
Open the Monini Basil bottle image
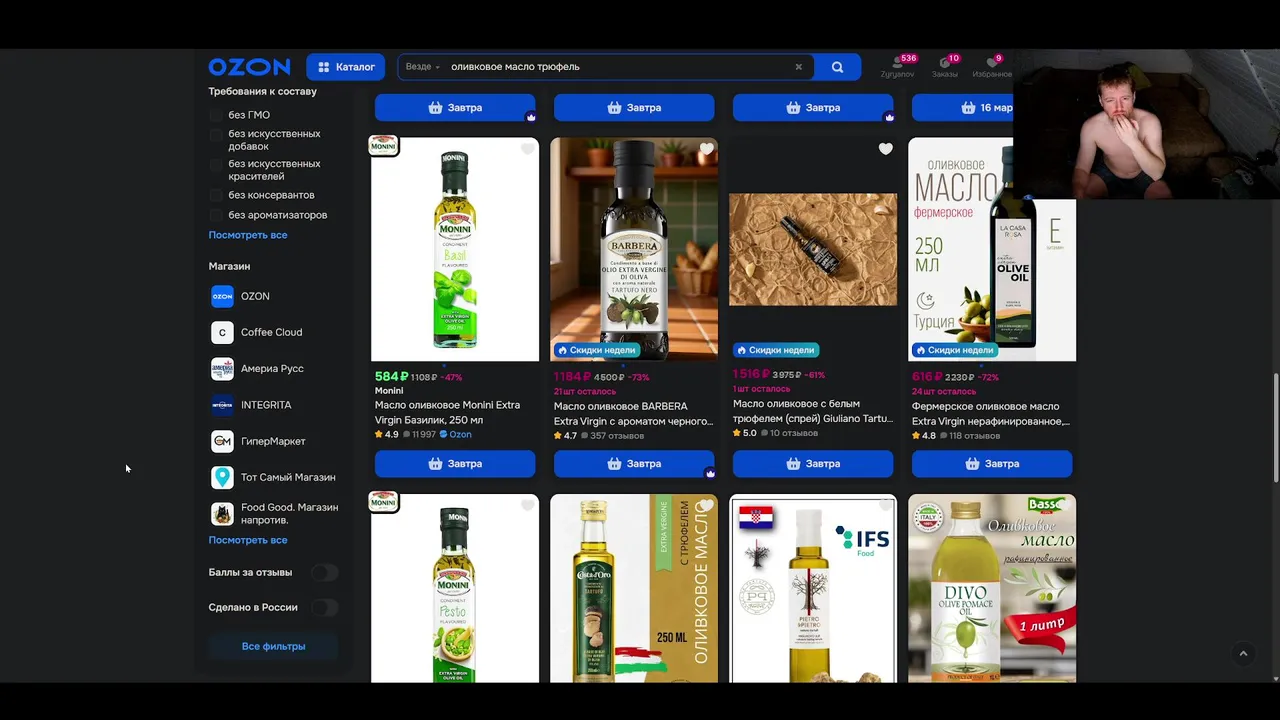(455, 249)
